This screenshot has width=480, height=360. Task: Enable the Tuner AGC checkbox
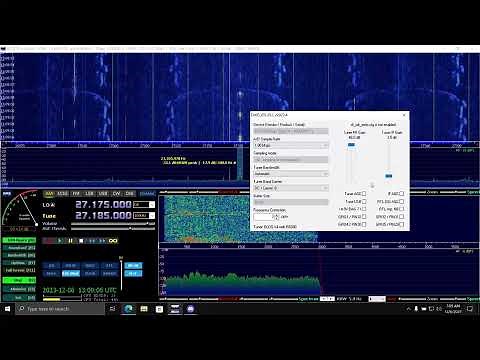(364, 194)
